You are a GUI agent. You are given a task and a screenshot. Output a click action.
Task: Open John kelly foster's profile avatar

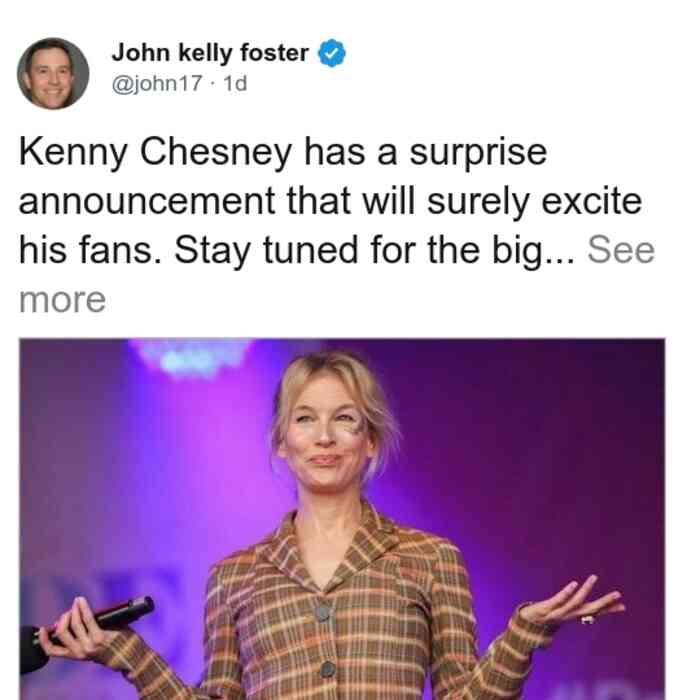[x=53, y=74]
